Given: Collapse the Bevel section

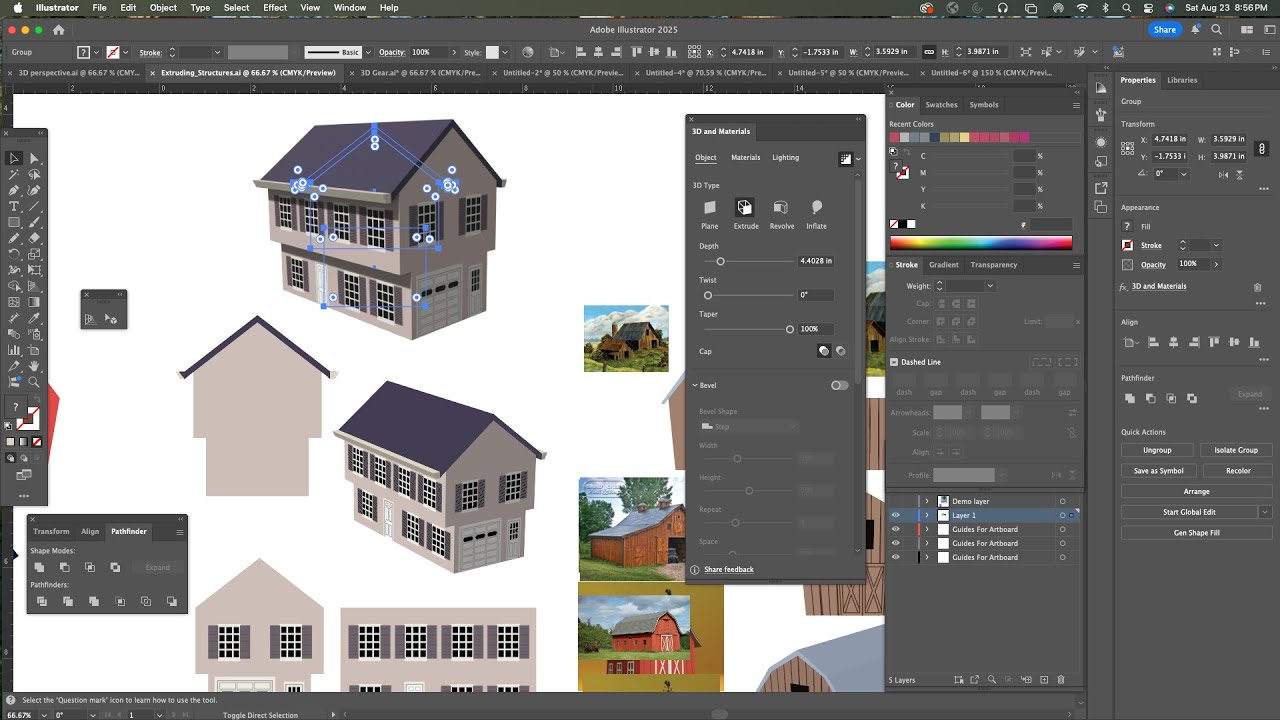Looking at the screenshot, I should click(x=695, y=385).
